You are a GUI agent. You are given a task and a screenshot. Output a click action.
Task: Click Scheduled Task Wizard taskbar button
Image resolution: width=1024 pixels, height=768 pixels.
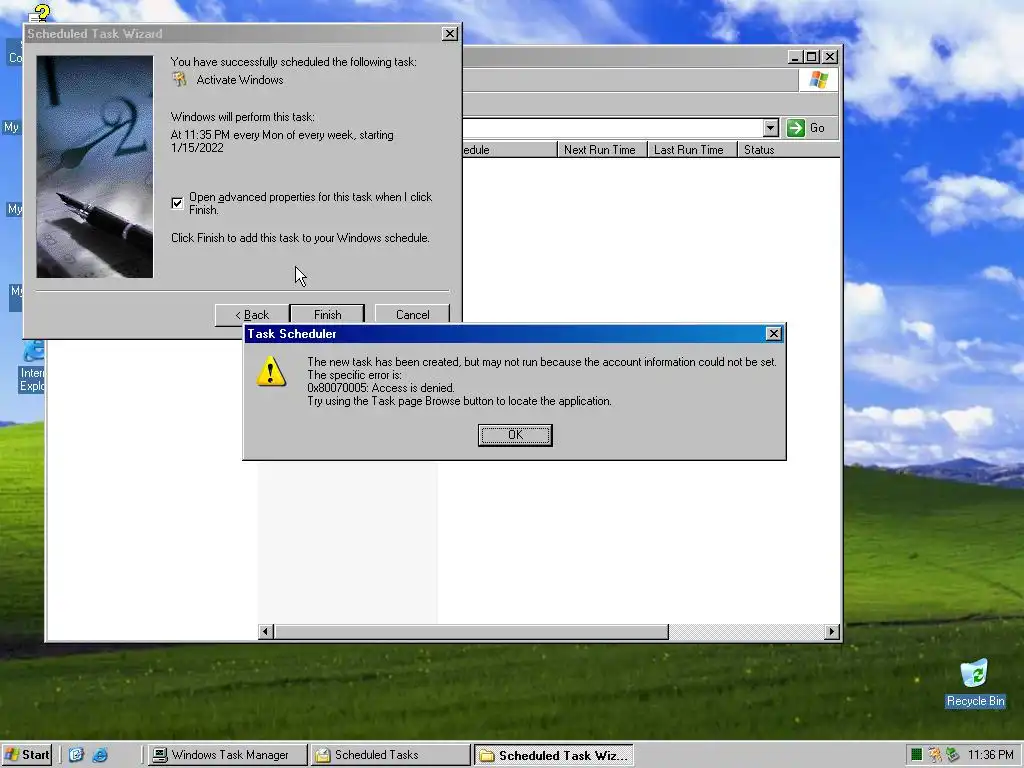[554, 755]
